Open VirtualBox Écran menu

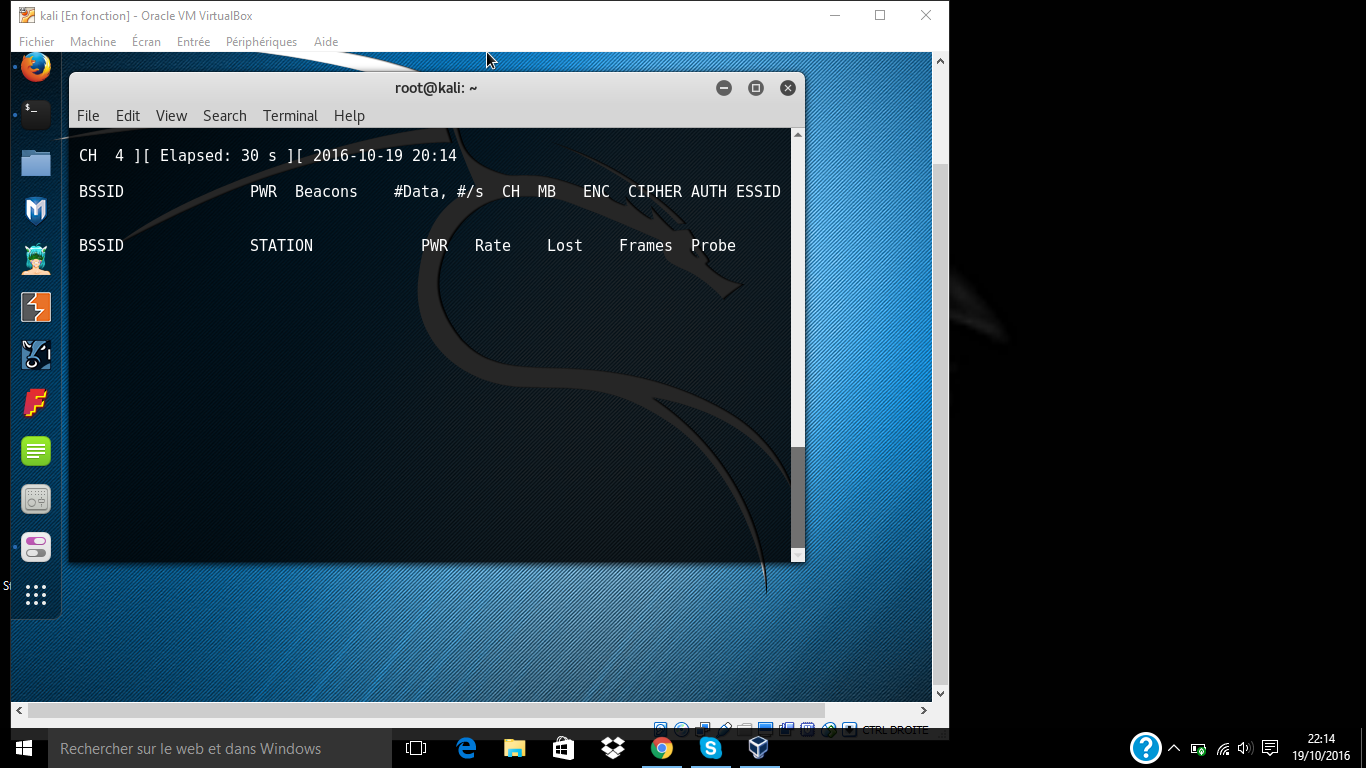pos(146,42)
